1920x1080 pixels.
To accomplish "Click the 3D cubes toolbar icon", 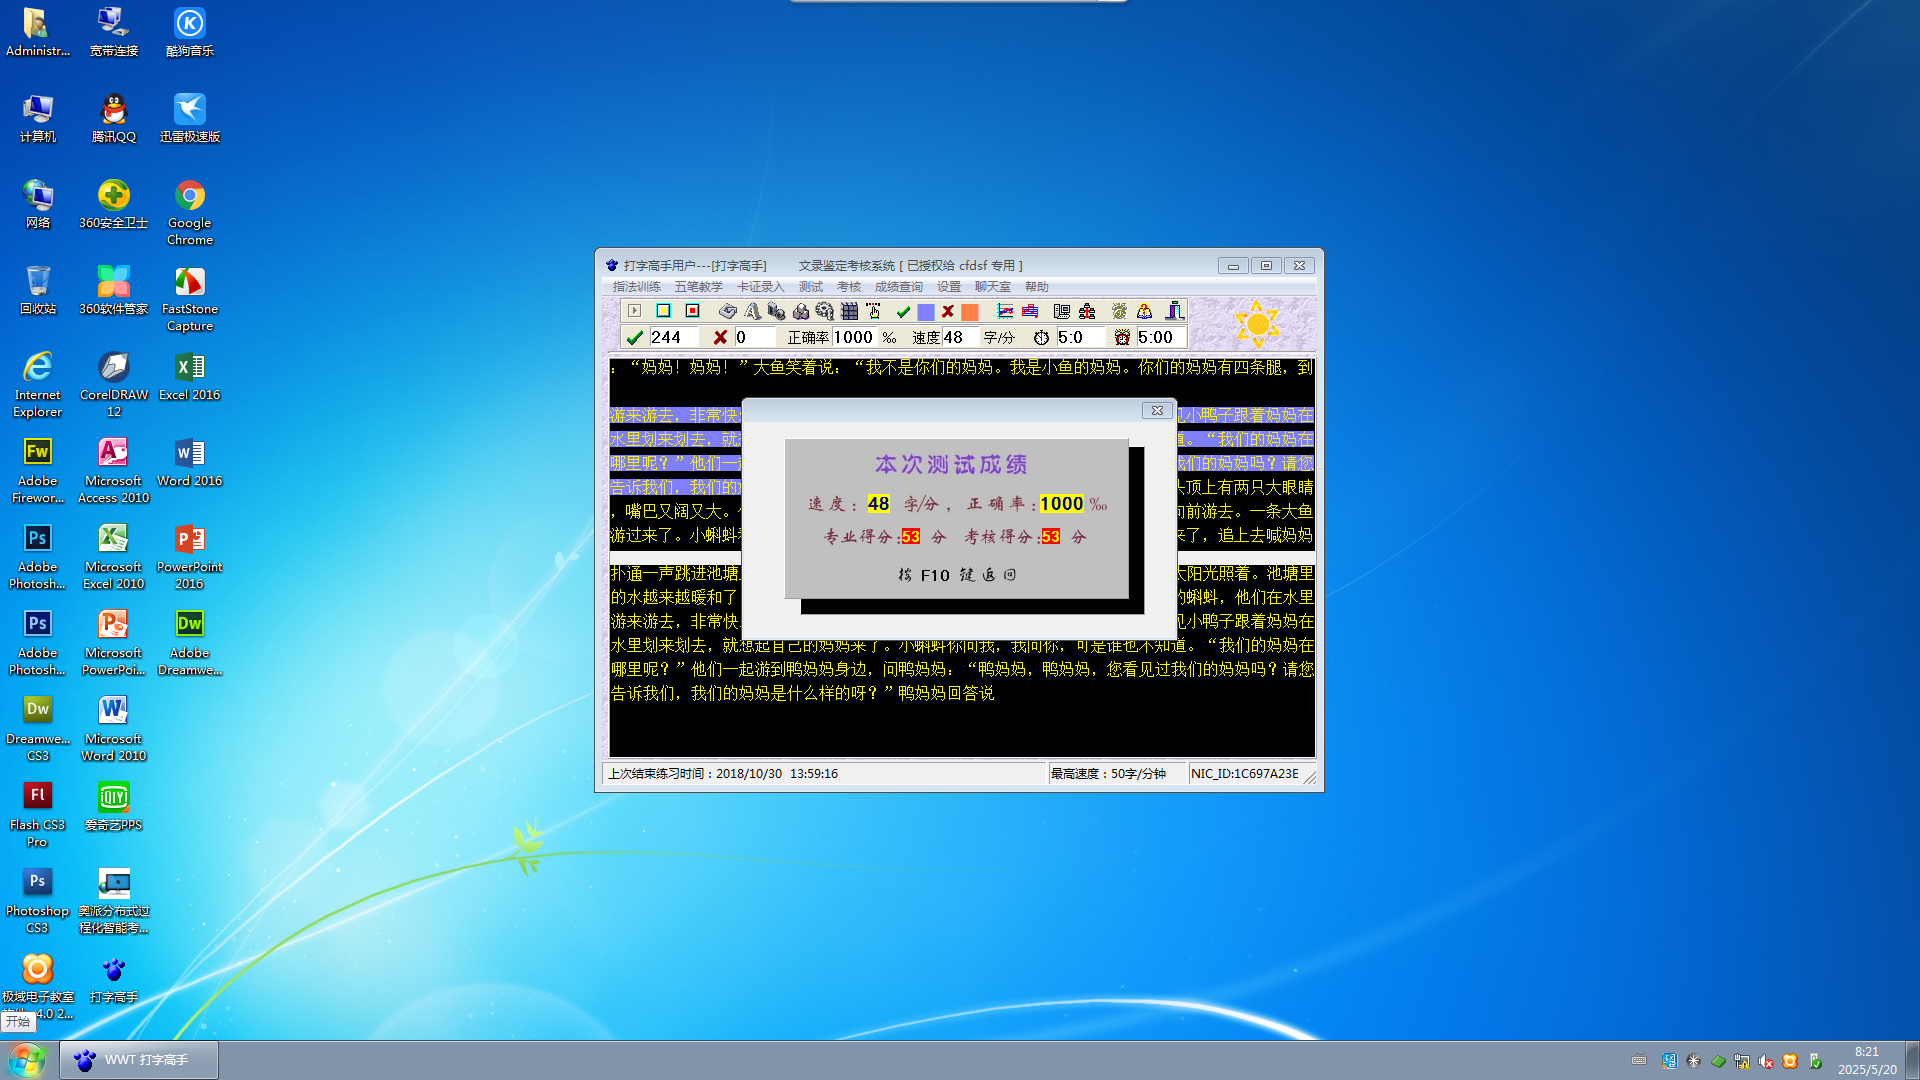I will click(x=800, y=312).
